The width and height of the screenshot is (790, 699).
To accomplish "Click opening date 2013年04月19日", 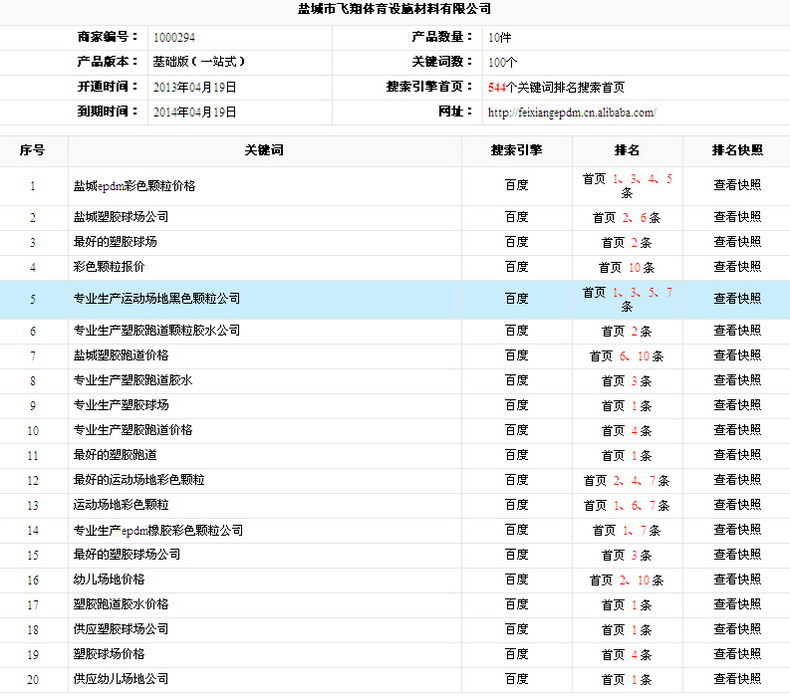I will (194, 87).
